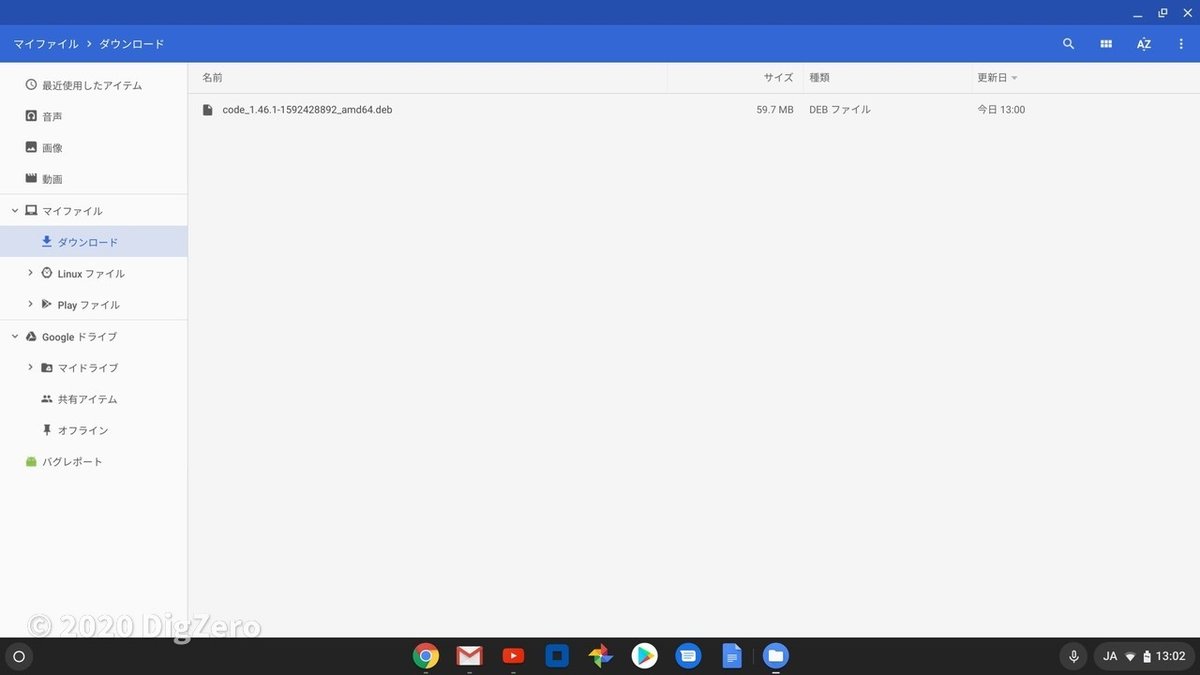Viewport: 1200px width, 675px height.
Task: Click the Files app icon on shelf
Action: tap(776, 656)
